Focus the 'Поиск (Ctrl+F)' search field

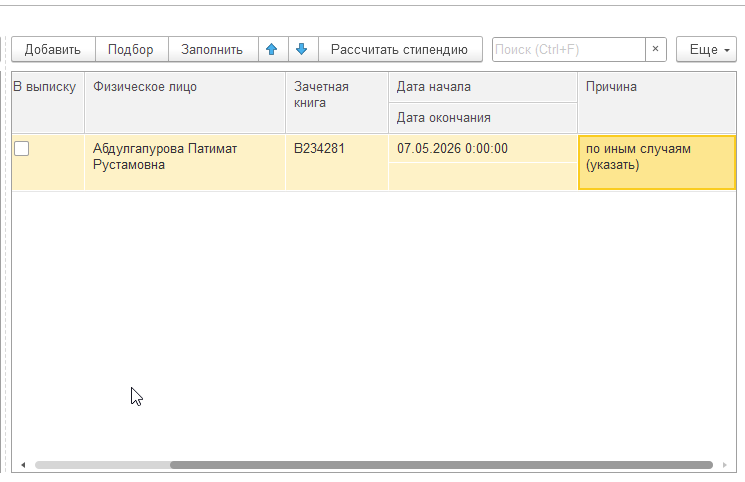(x=569, y=49)
